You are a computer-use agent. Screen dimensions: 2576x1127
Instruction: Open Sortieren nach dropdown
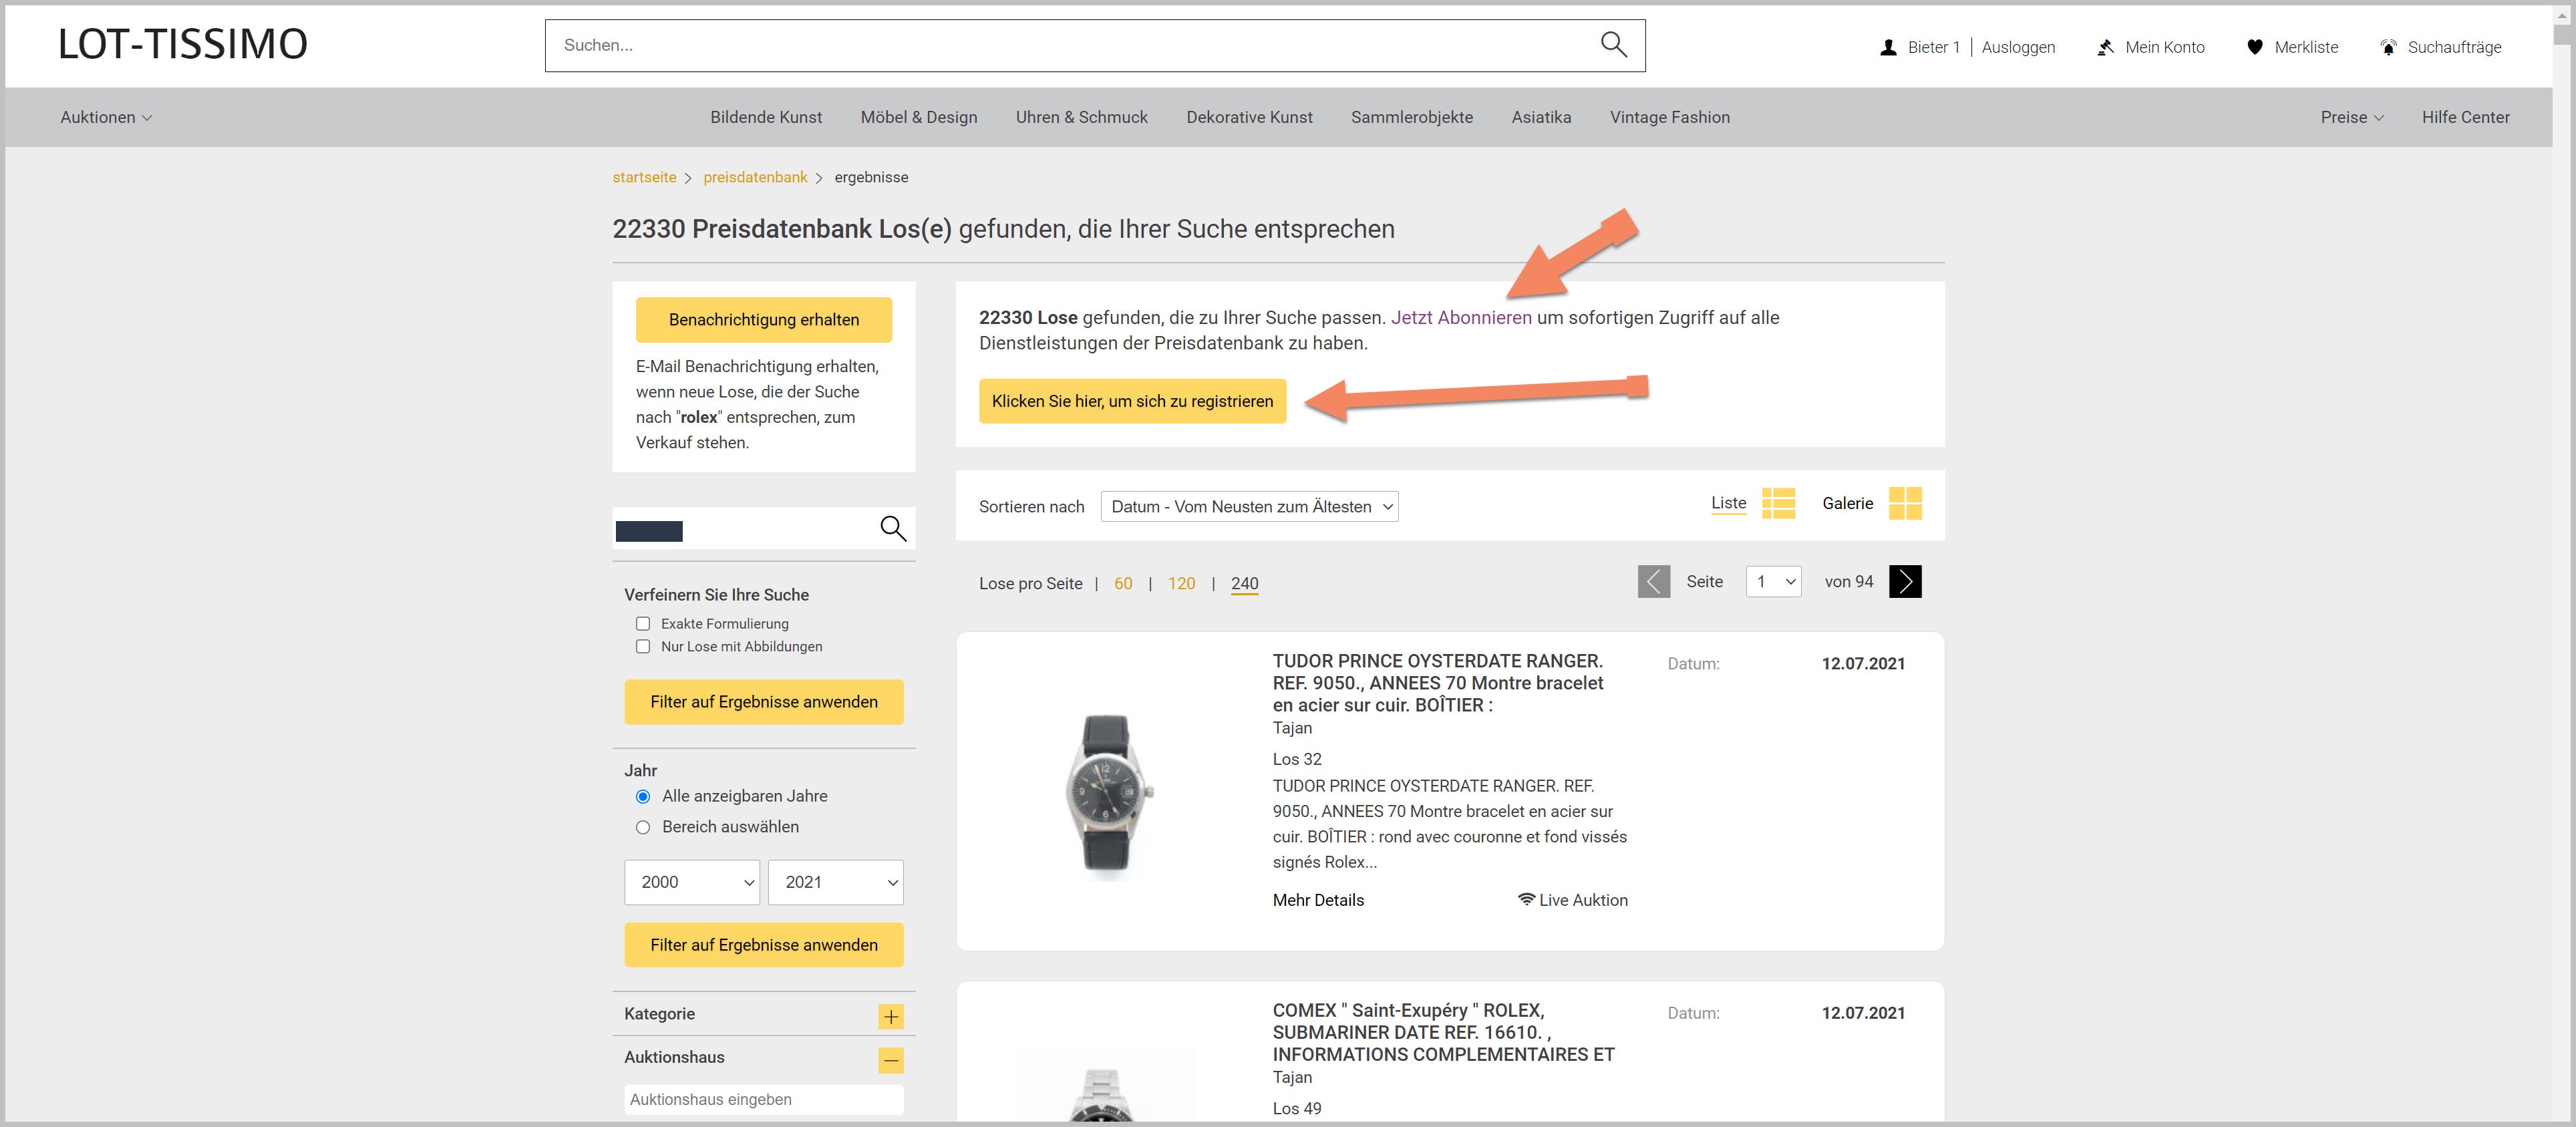point(1249,507)
